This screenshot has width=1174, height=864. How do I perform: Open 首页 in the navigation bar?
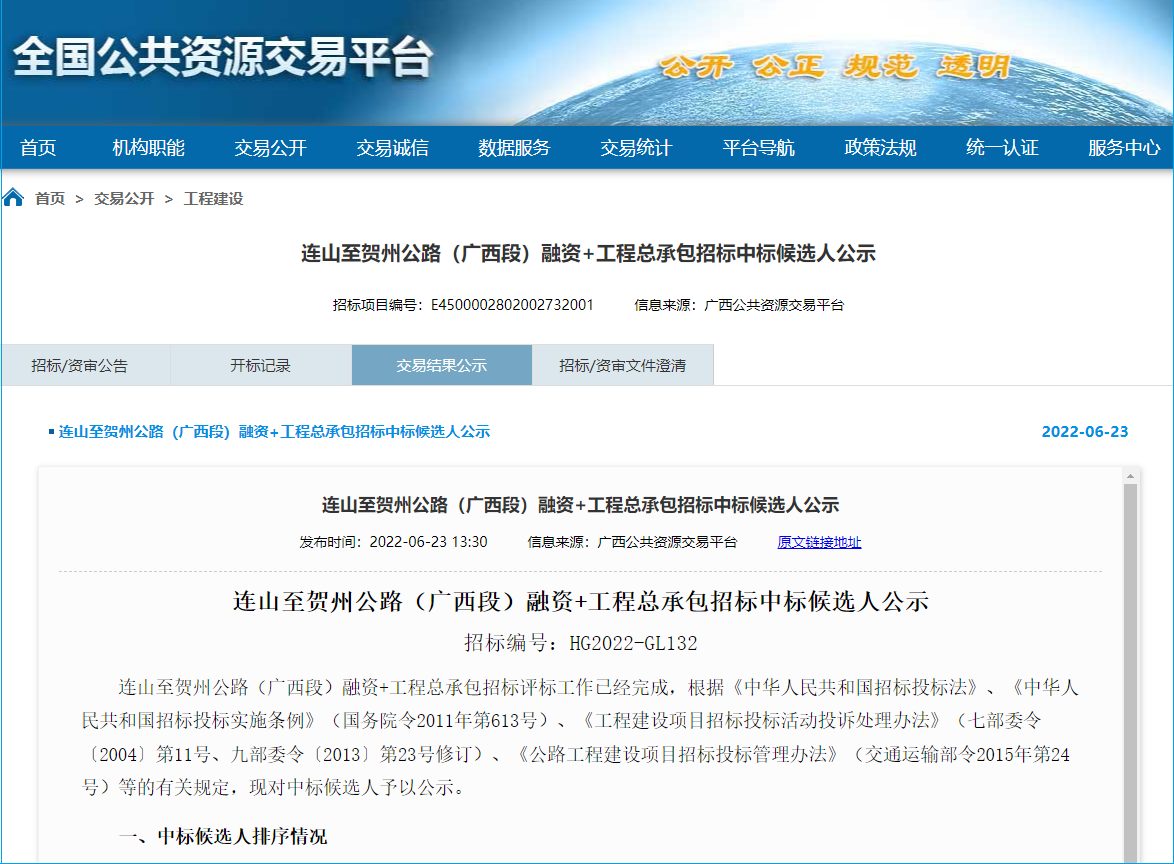coord(38,148)
